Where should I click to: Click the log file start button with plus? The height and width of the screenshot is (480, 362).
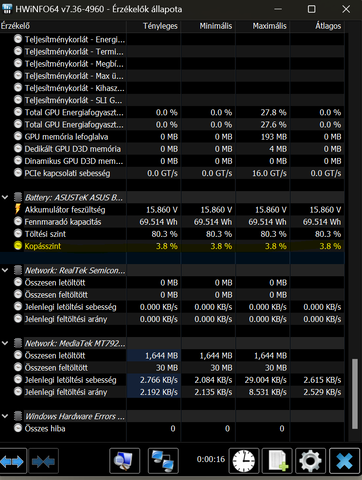(277, 461)
